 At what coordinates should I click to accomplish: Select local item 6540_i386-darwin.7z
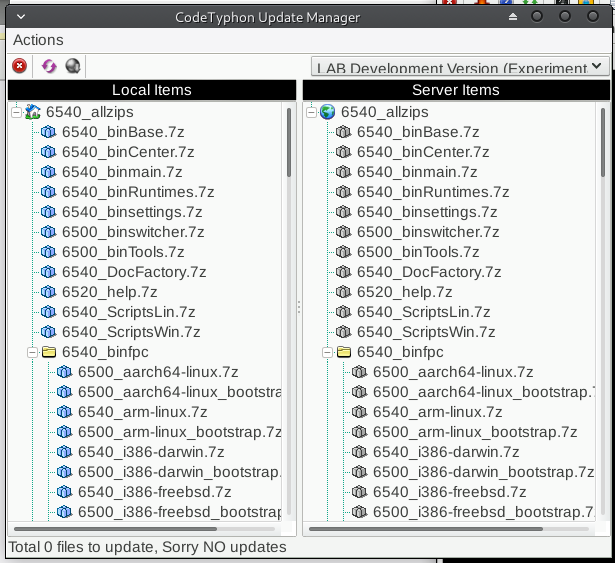(x=151, y=452)
